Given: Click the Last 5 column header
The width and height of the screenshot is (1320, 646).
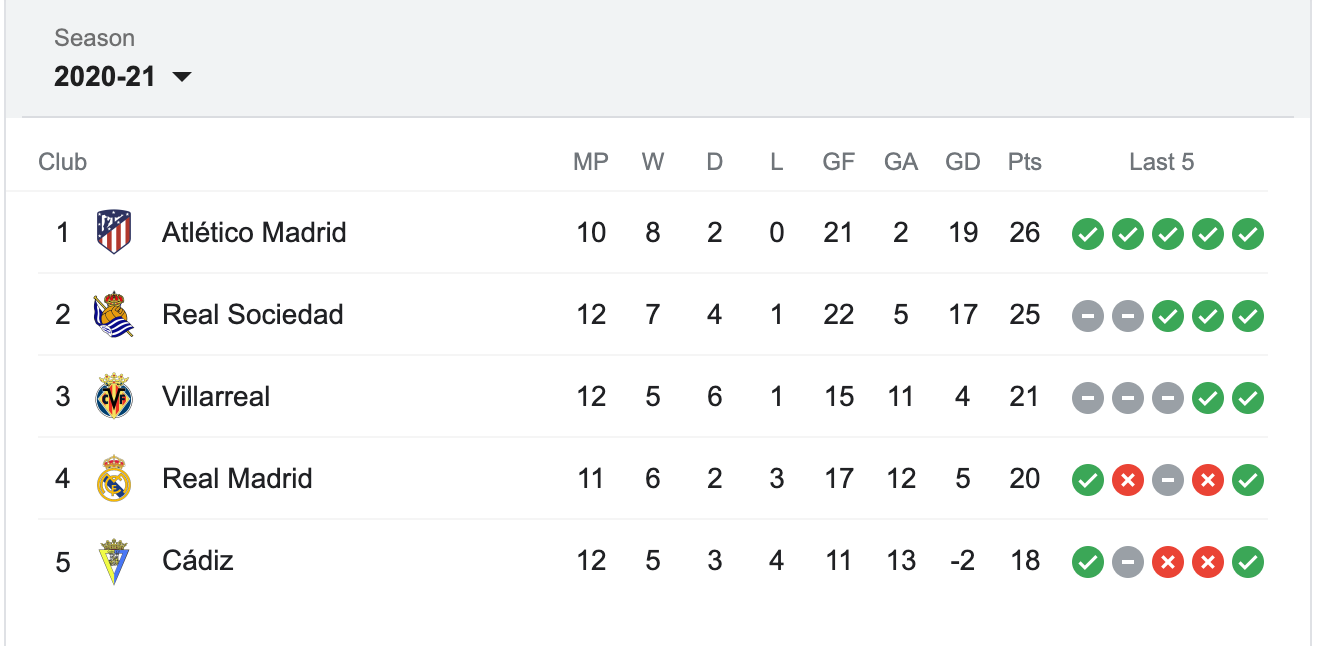Looking at the screenshot, I should [1161, 162].
